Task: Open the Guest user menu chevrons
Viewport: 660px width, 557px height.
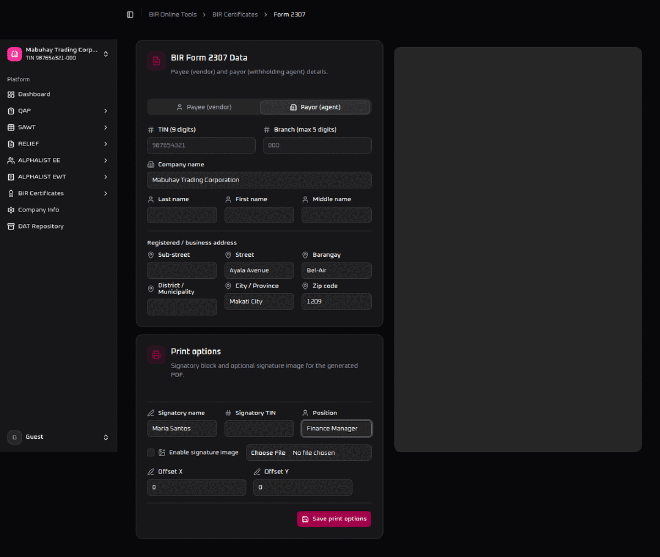Action: (x=106, y=437)
